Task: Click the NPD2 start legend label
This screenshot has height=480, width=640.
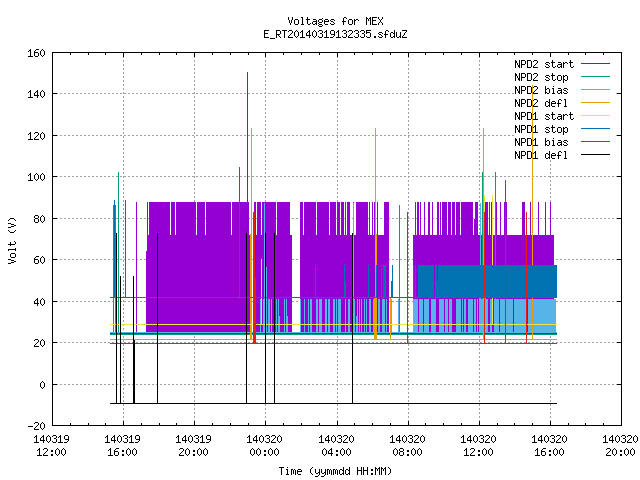Action: tap(544, 64)
